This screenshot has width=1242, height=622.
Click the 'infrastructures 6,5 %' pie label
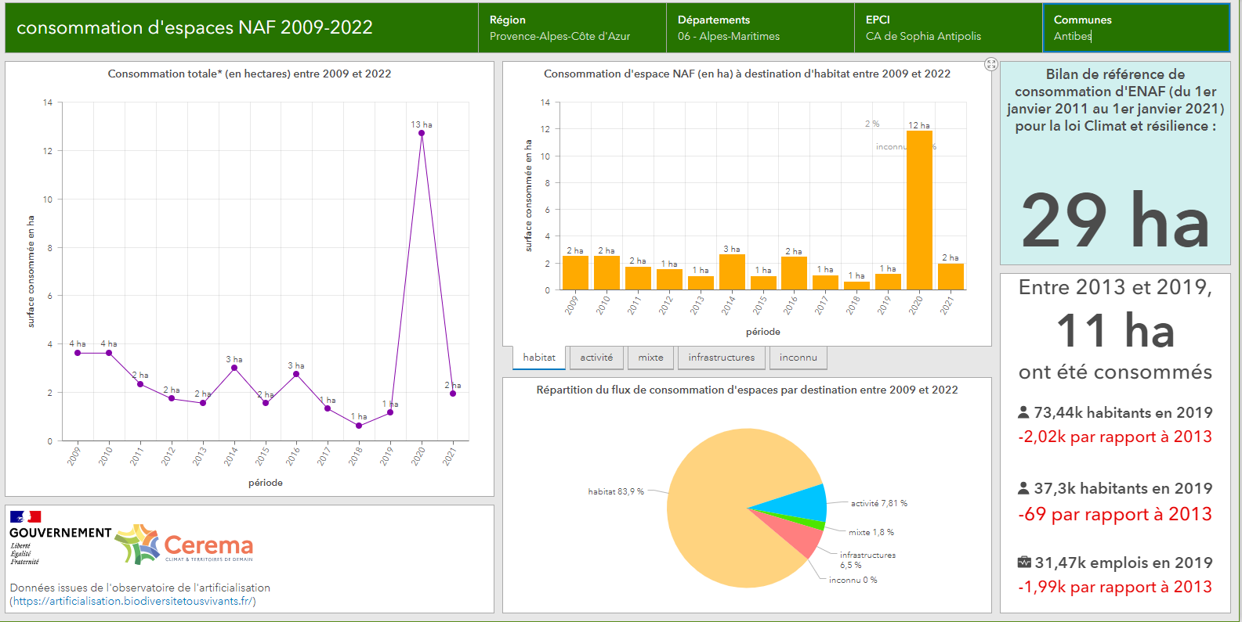pyautogui.click(x=868, y=560)
